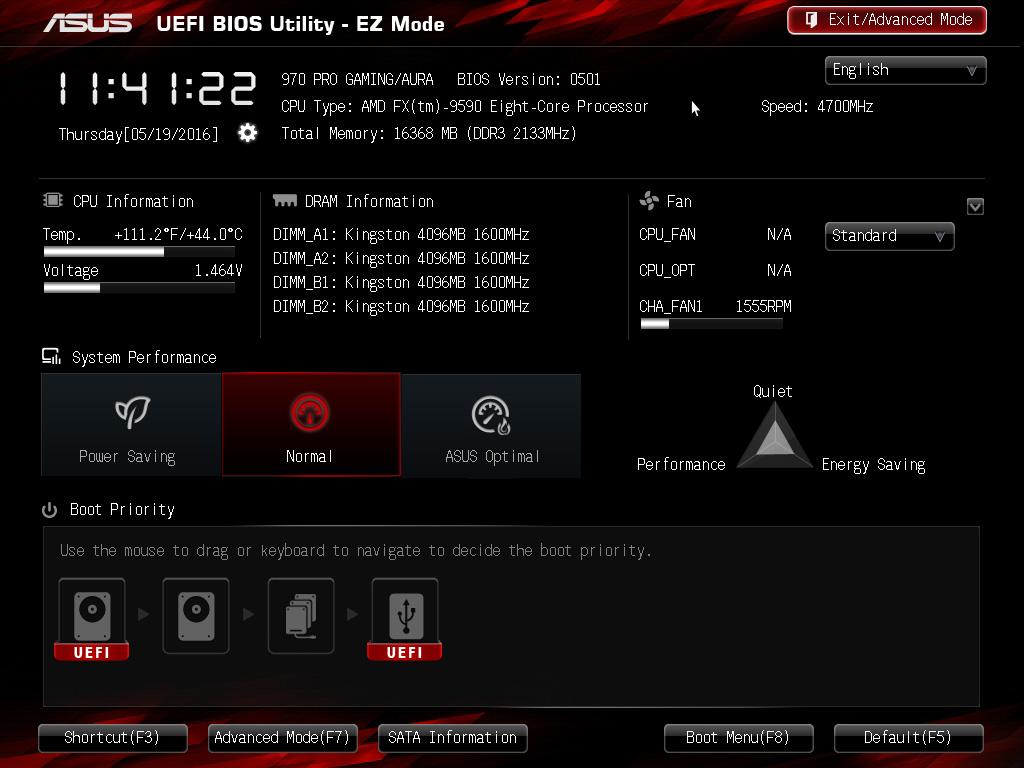This screenshot has height=768, width=1024.
Task: Select the ASUS Optimal gauge icon
Action: tap(490, 415)
